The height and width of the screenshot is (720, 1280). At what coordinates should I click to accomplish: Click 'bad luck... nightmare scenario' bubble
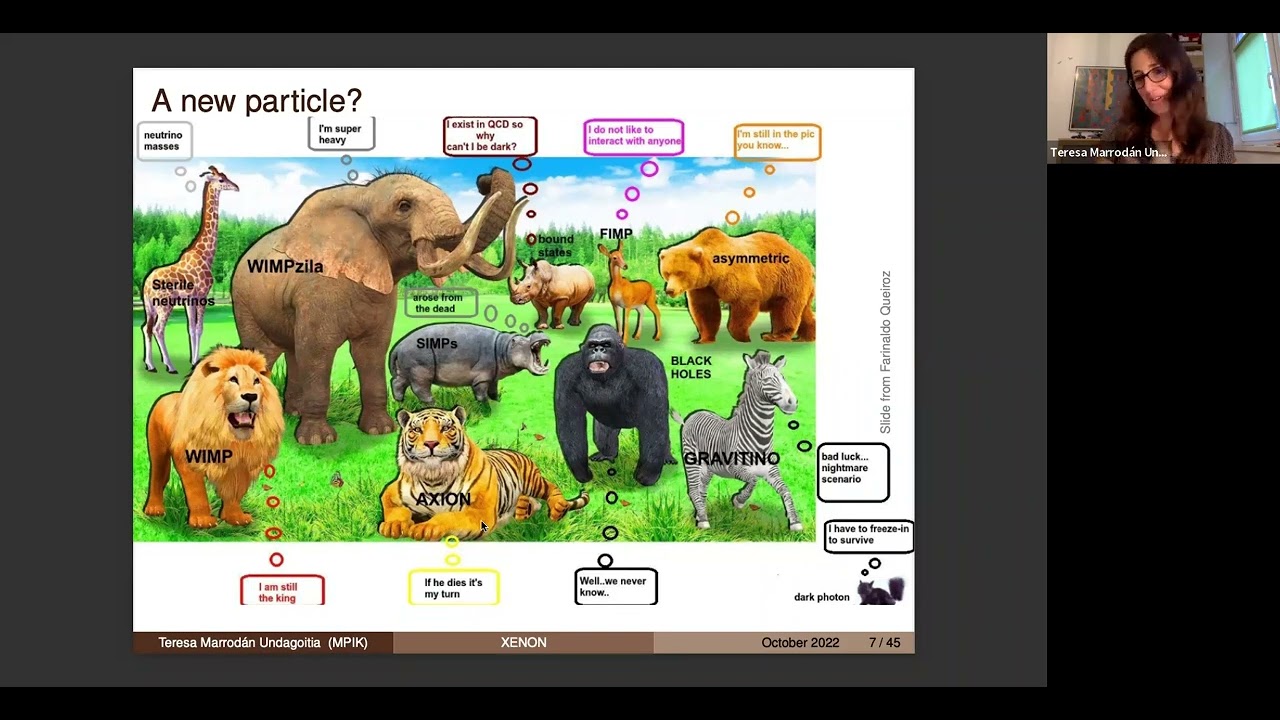[x=853, y=472]
